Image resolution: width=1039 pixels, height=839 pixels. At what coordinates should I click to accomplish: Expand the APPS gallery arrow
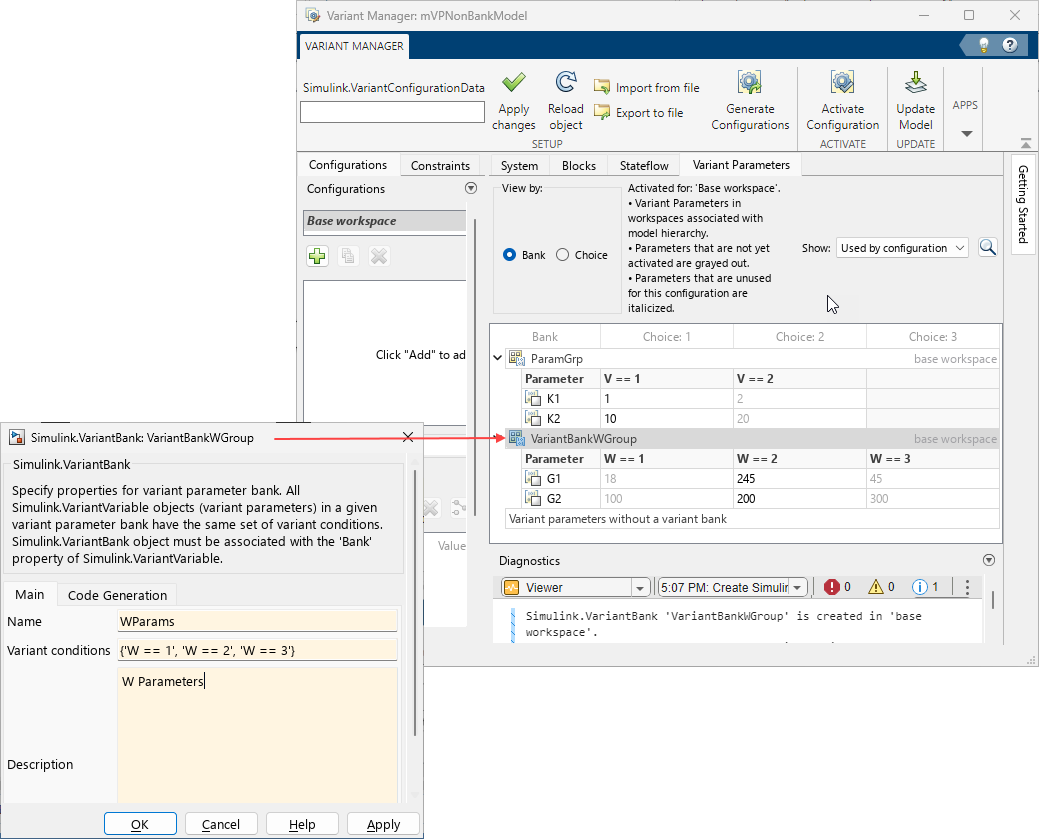point(966,134)
